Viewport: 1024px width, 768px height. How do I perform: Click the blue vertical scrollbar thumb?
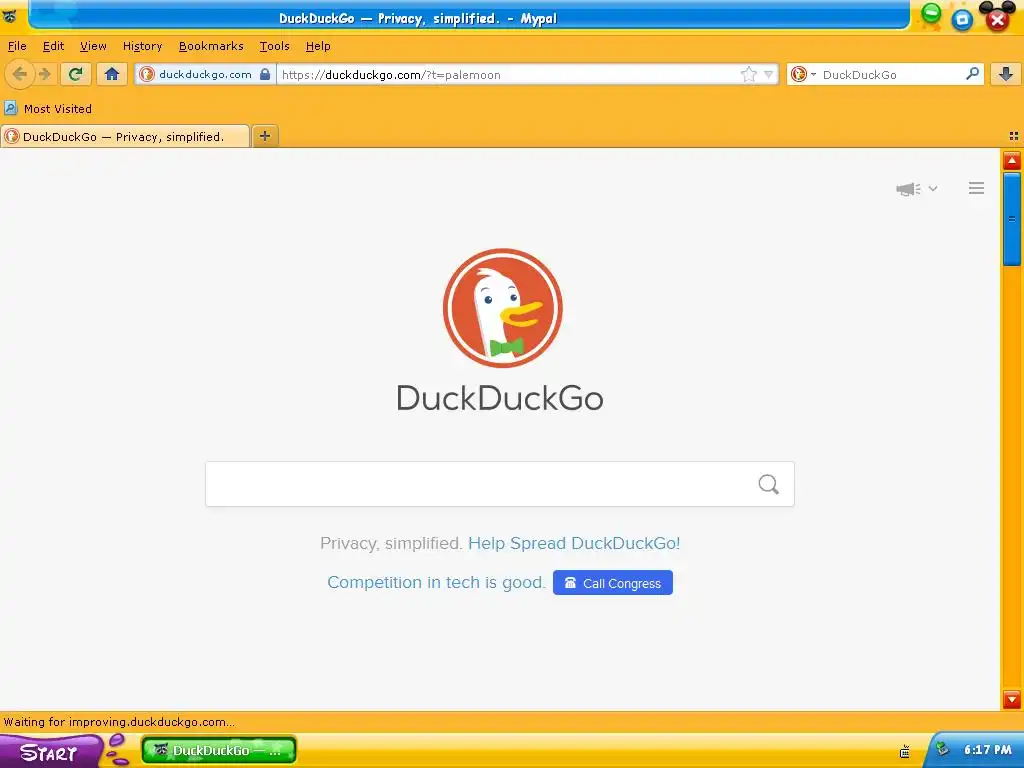point(1012,219)
